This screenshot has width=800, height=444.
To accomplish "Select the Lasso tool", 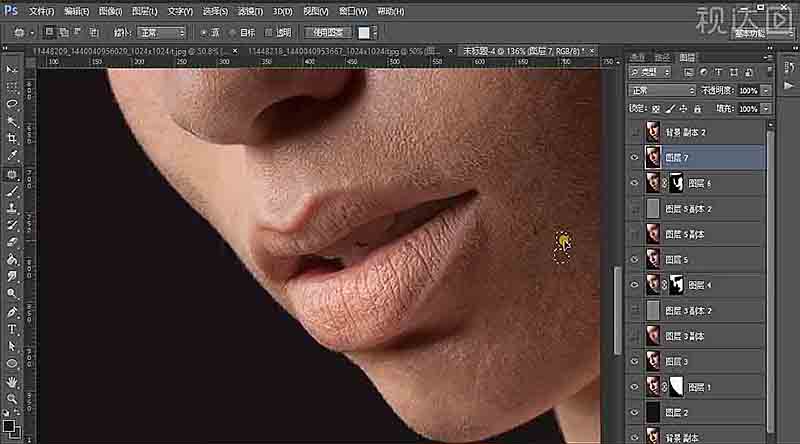I will coord(12,104).
